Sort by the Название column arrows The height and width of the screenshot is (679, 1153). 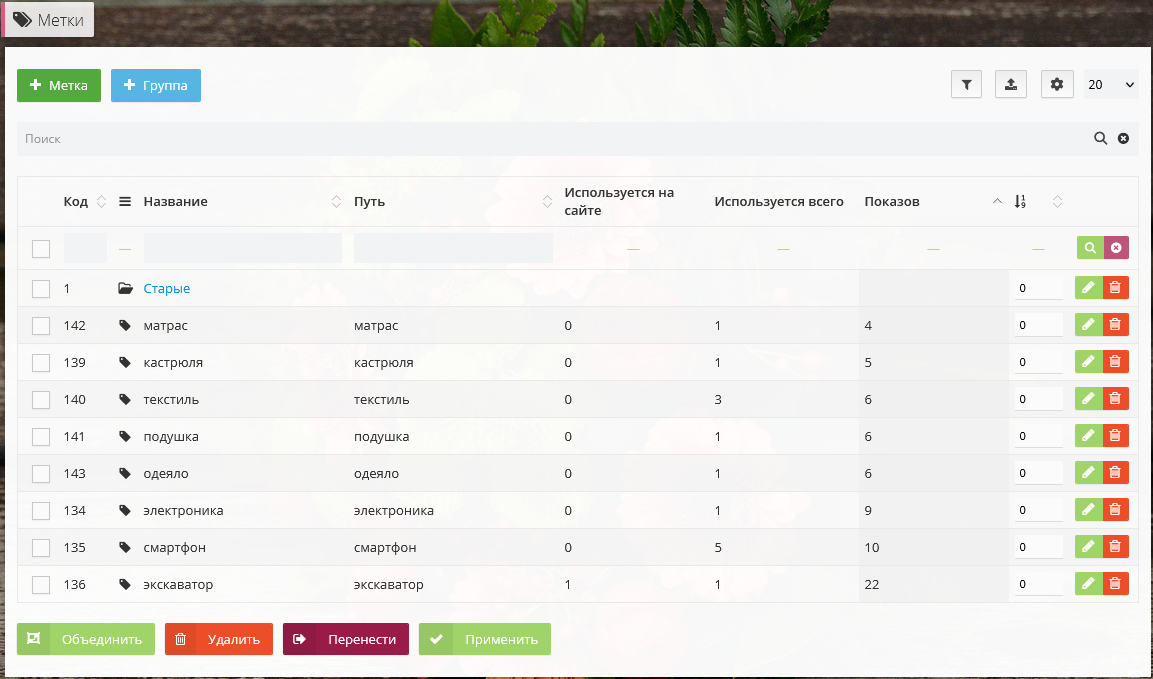[336, 202]
